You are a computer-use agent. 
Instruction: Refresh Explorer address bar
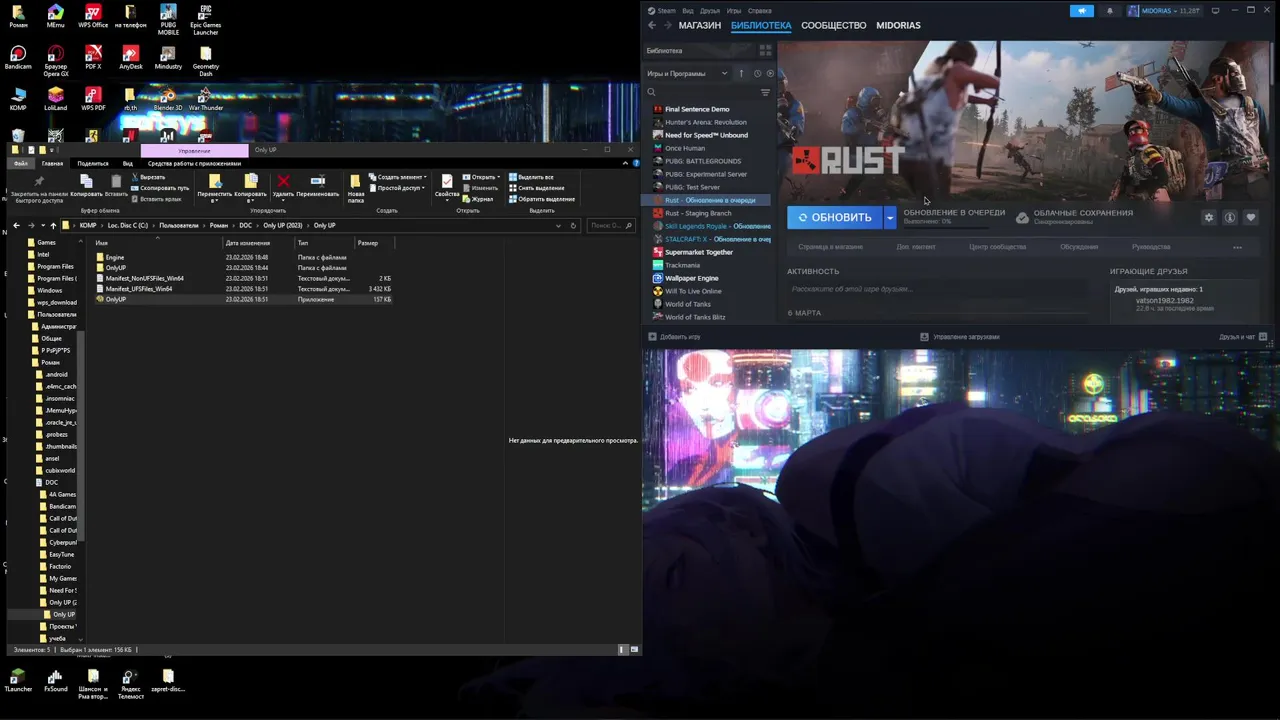pyautogui.click(x=573, y=225)
